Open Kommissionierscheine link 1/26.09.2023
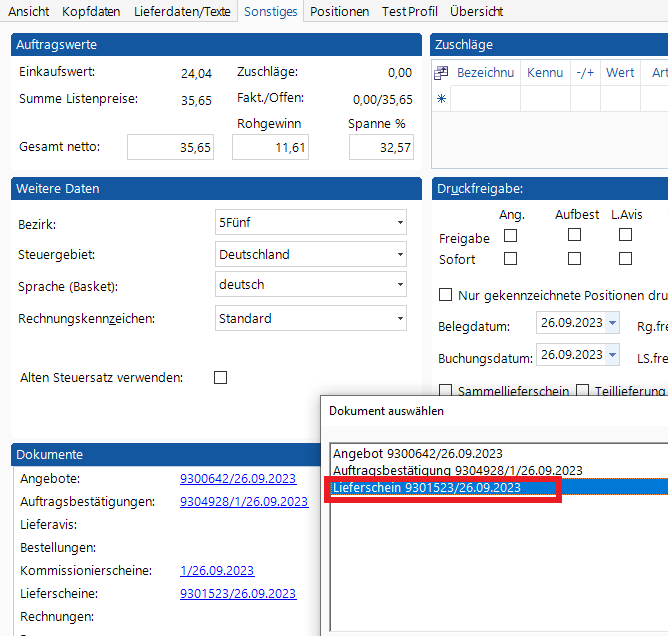This screenshot has height=636, width=668. [x=217, y=571]
